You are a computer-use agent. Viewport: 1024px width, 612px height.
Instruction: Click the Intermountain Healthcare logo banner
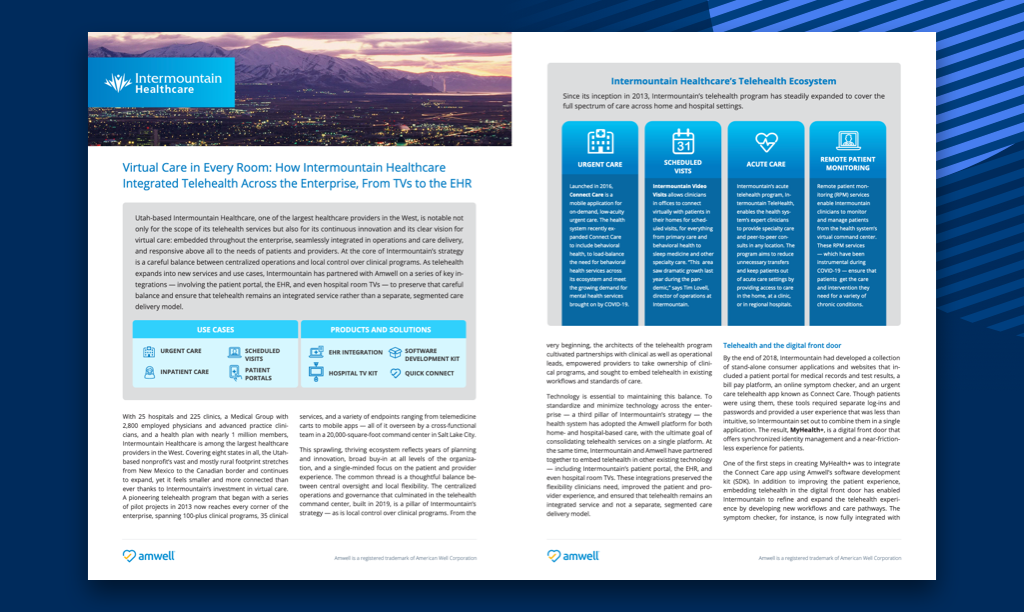161,82
